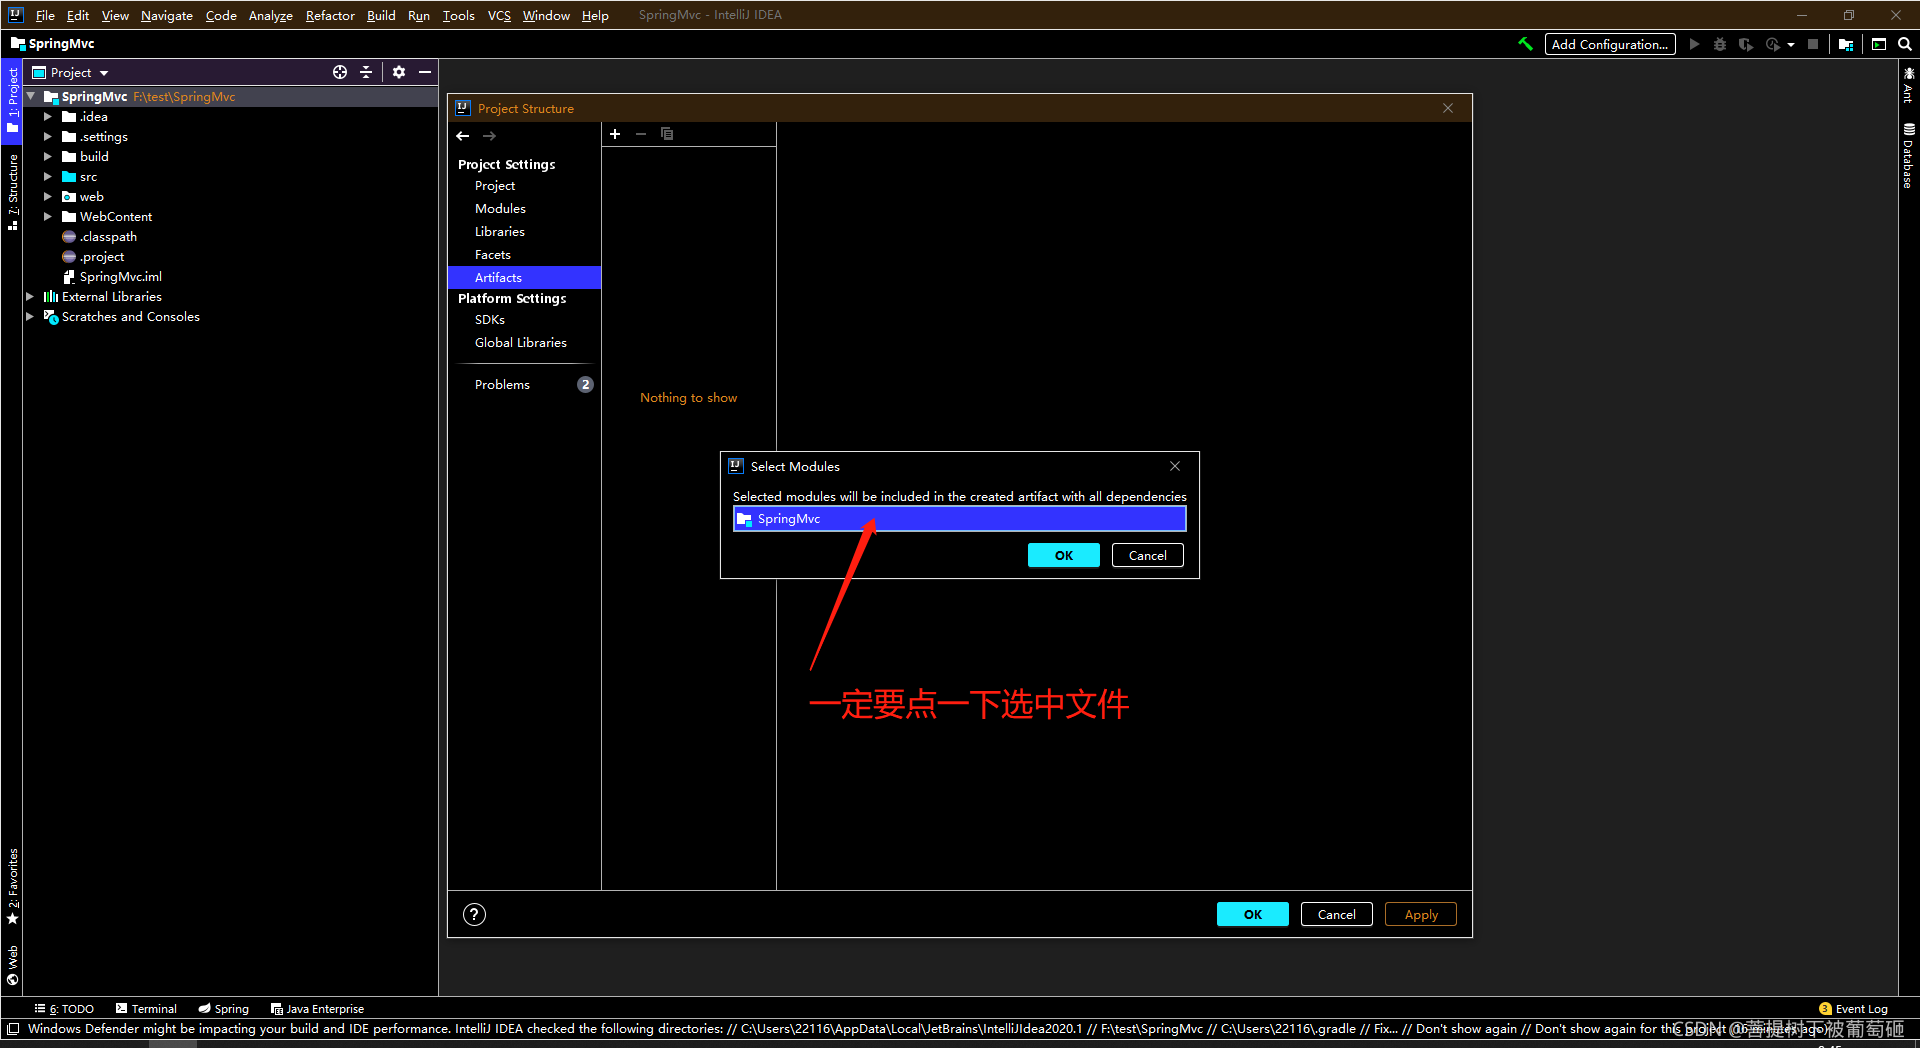The image size is (1920, 1048).
Task: Open the Event Log
Action: [x=1853, y=1008]
